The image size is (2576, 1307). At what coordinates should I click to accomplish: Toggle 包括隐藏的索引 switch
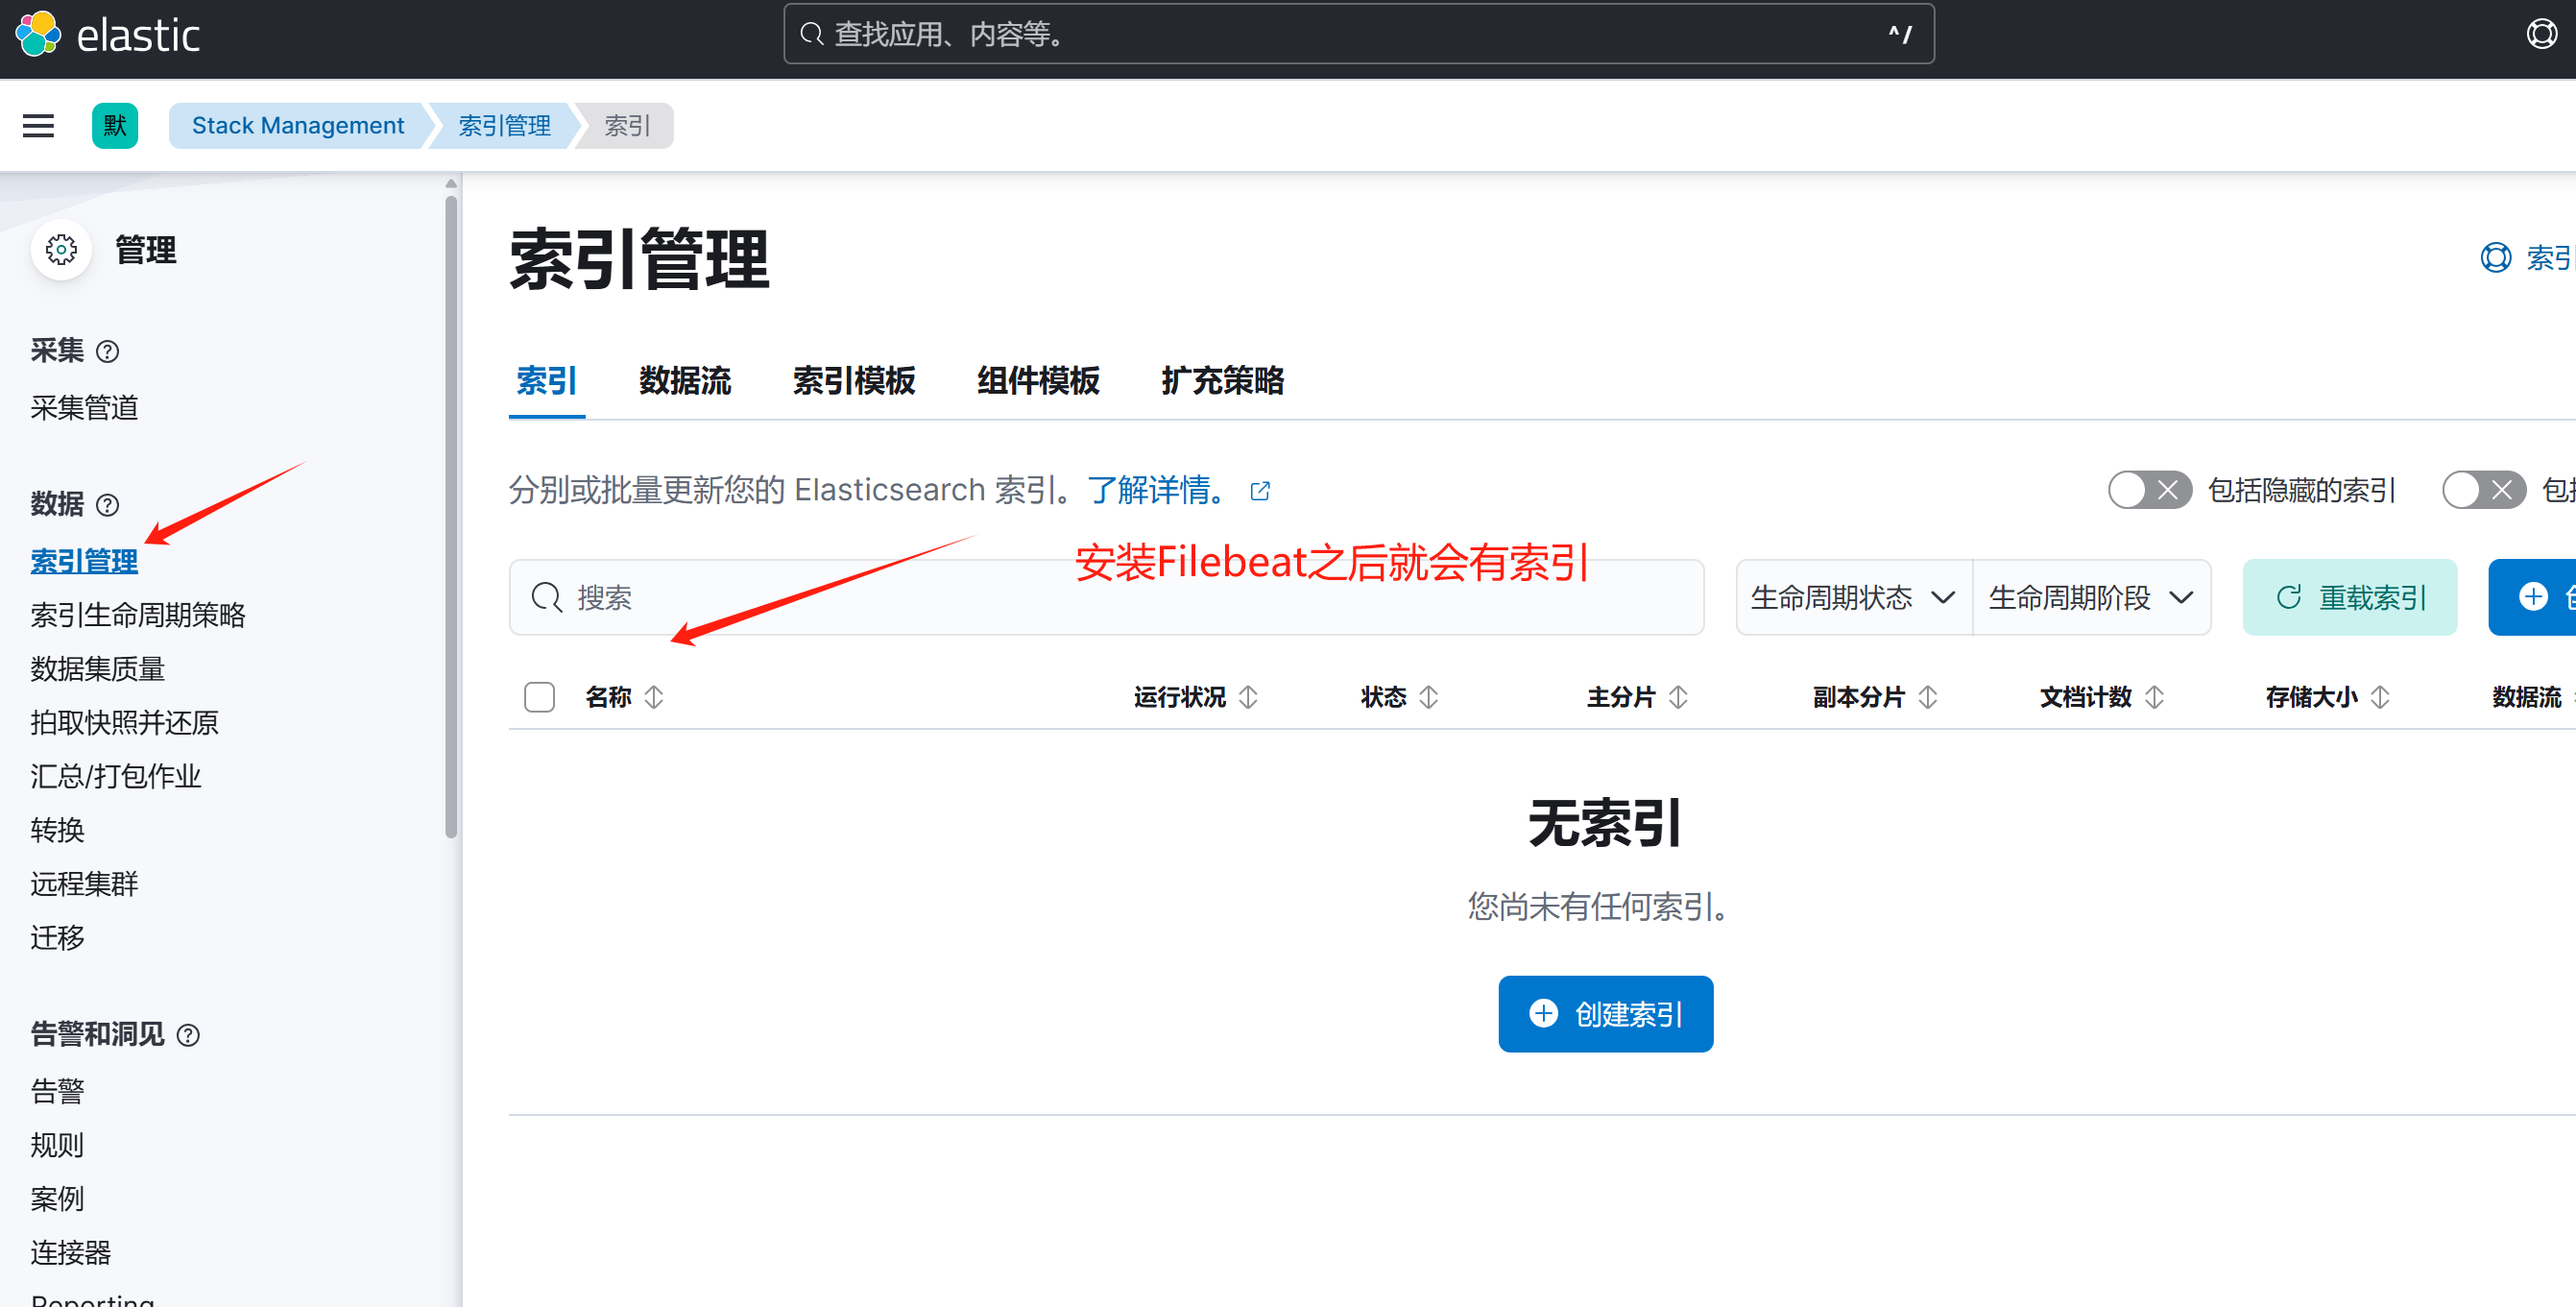tap(2149, 490)
